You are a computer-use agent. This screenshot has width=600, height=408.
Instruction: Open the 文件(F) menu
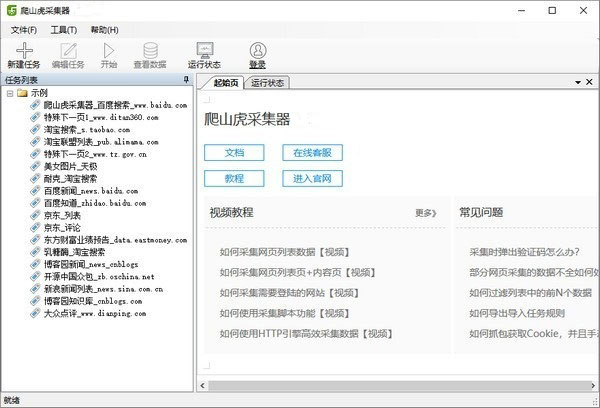click(x=24, y=30)
